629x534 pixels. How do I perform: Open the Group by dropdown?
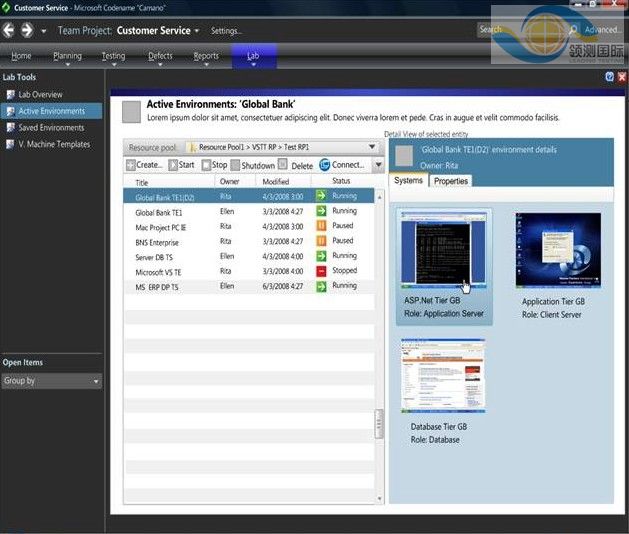96,381
